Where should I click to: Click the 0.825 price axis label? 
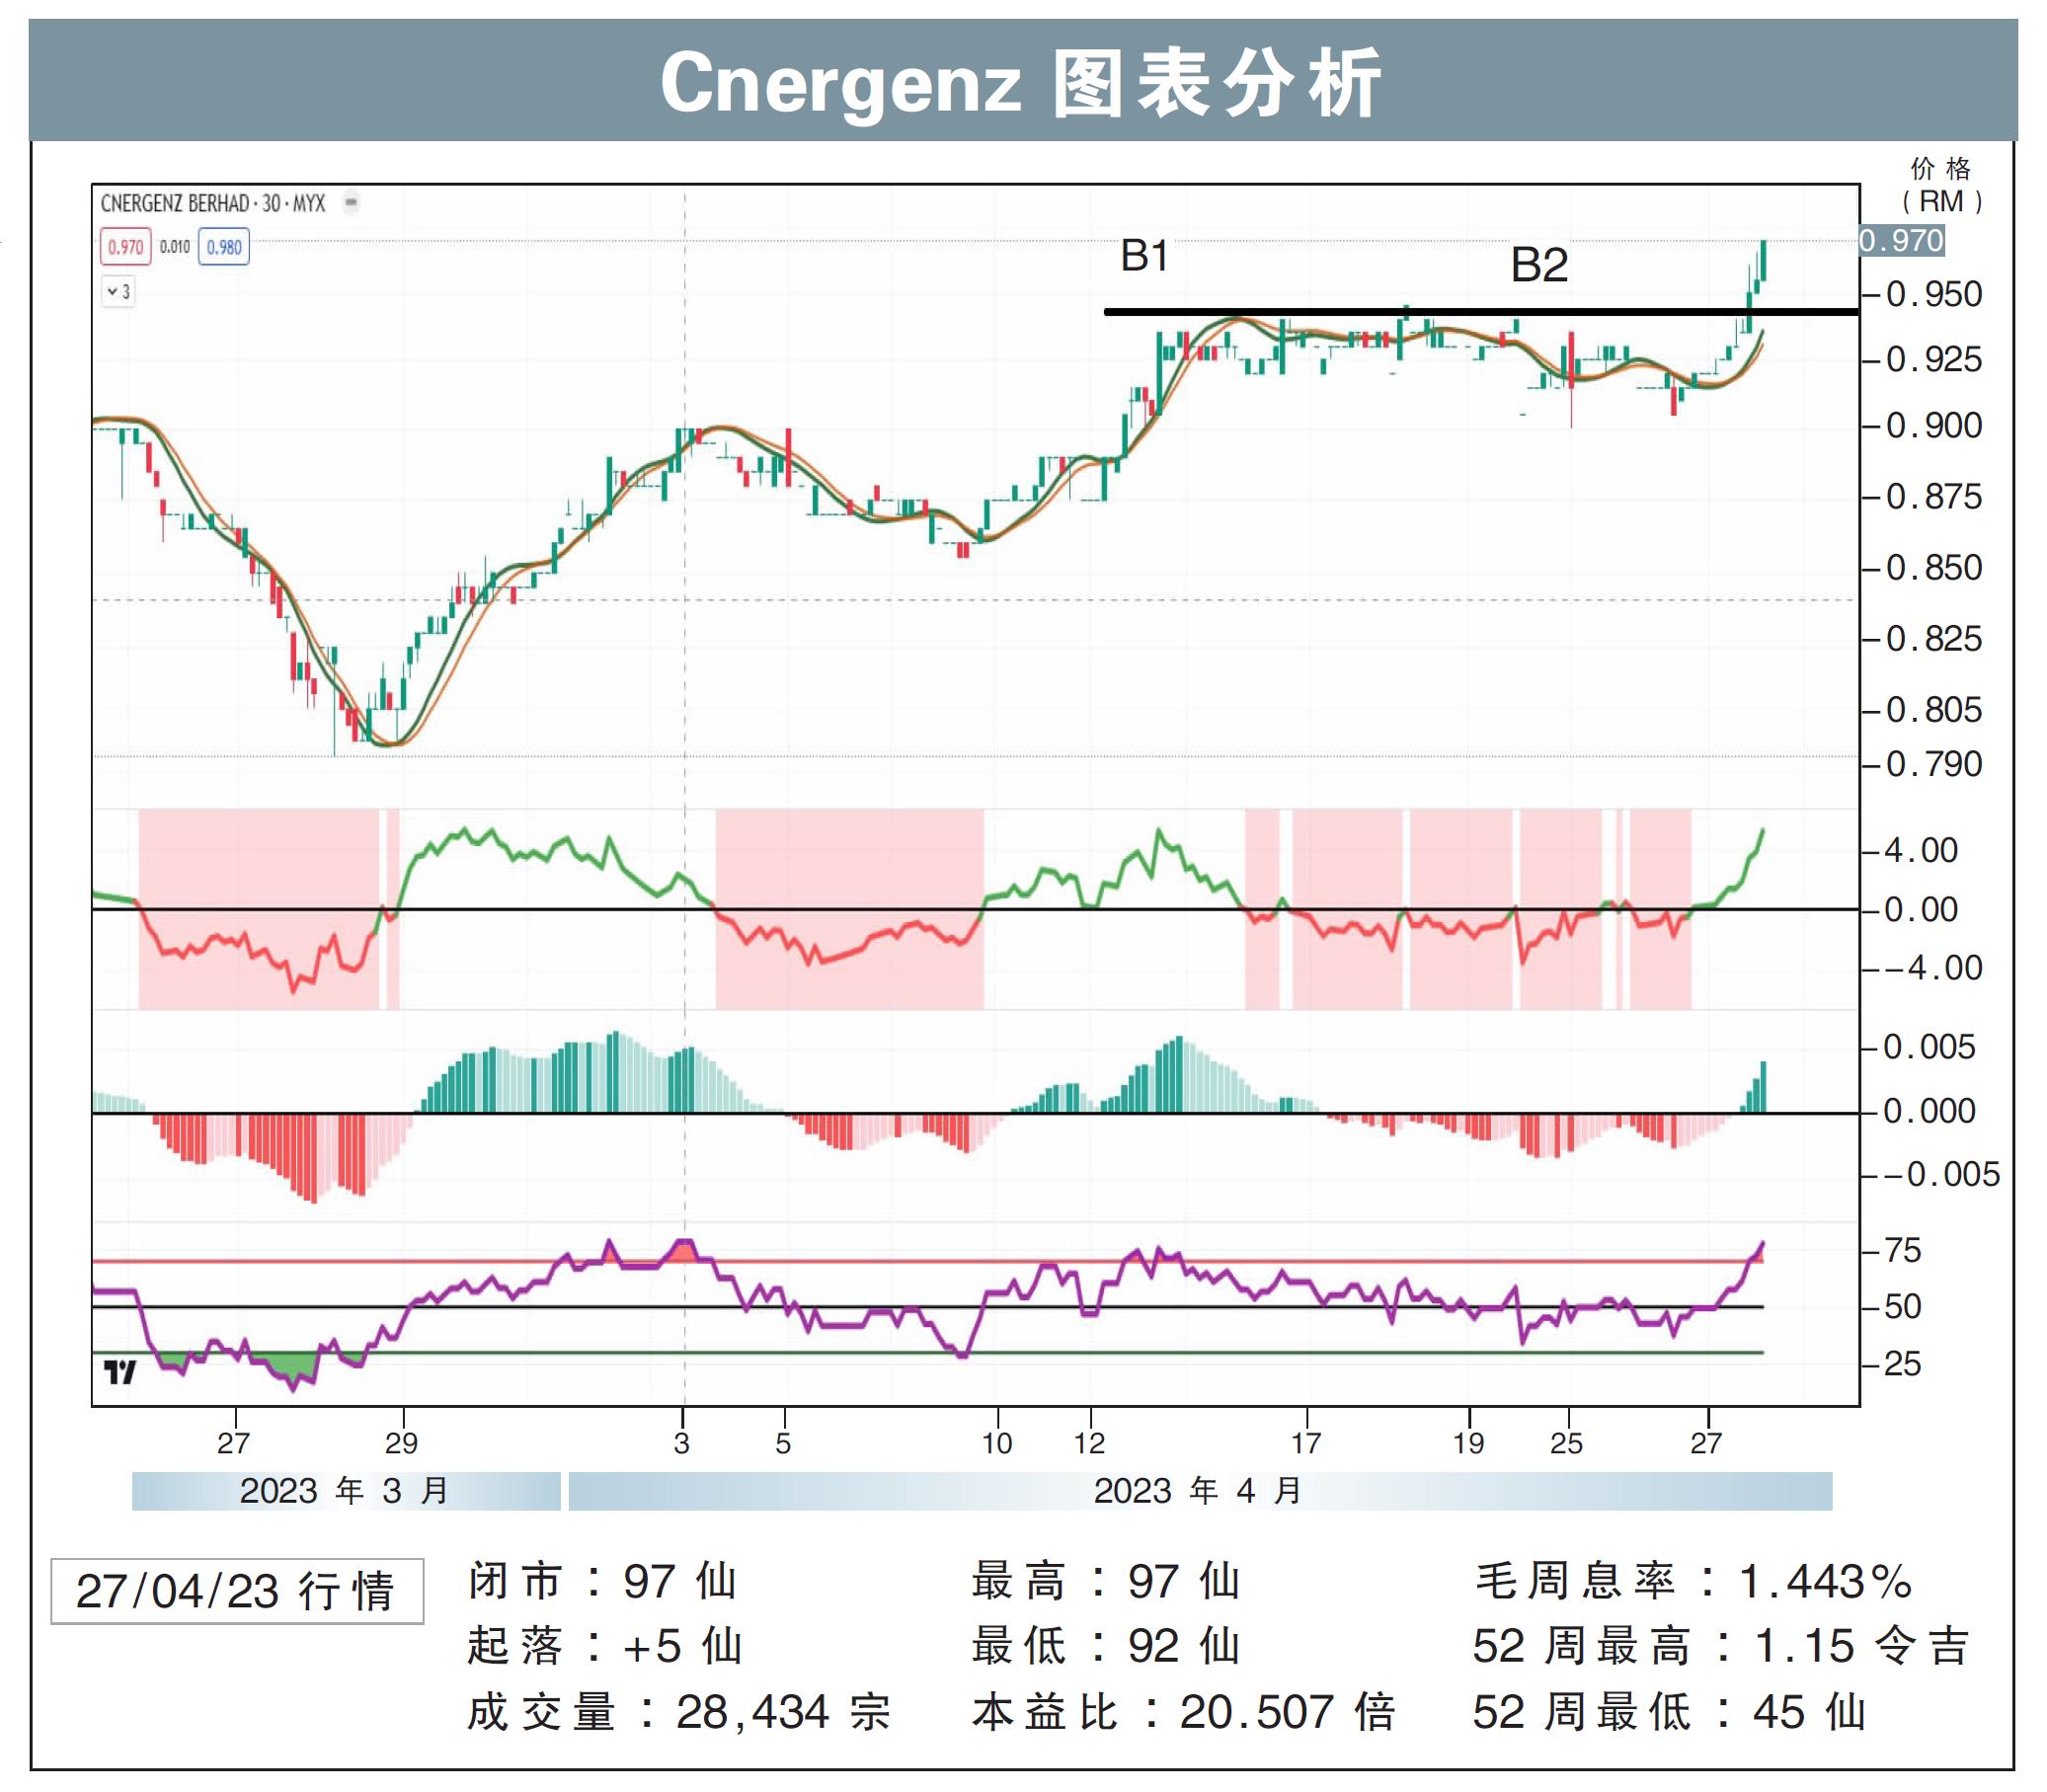(x=1932, y=639)
